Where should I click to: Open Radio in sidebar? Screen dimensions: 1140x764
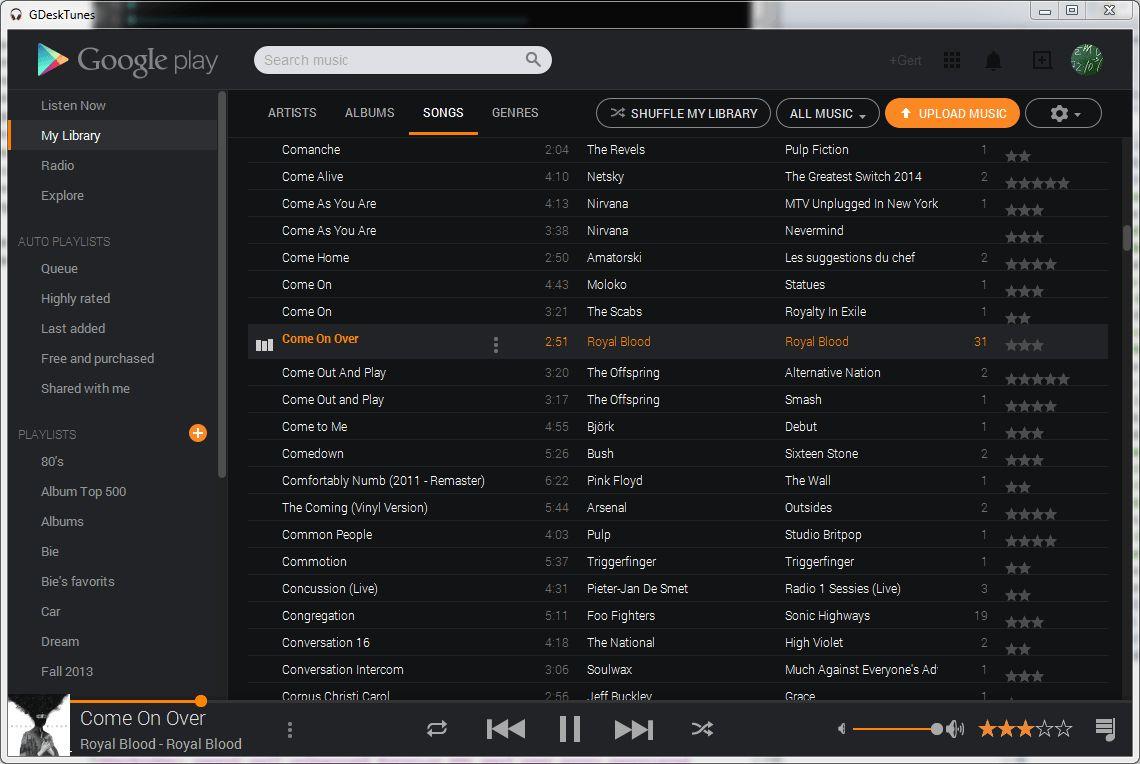coord(57,166)
